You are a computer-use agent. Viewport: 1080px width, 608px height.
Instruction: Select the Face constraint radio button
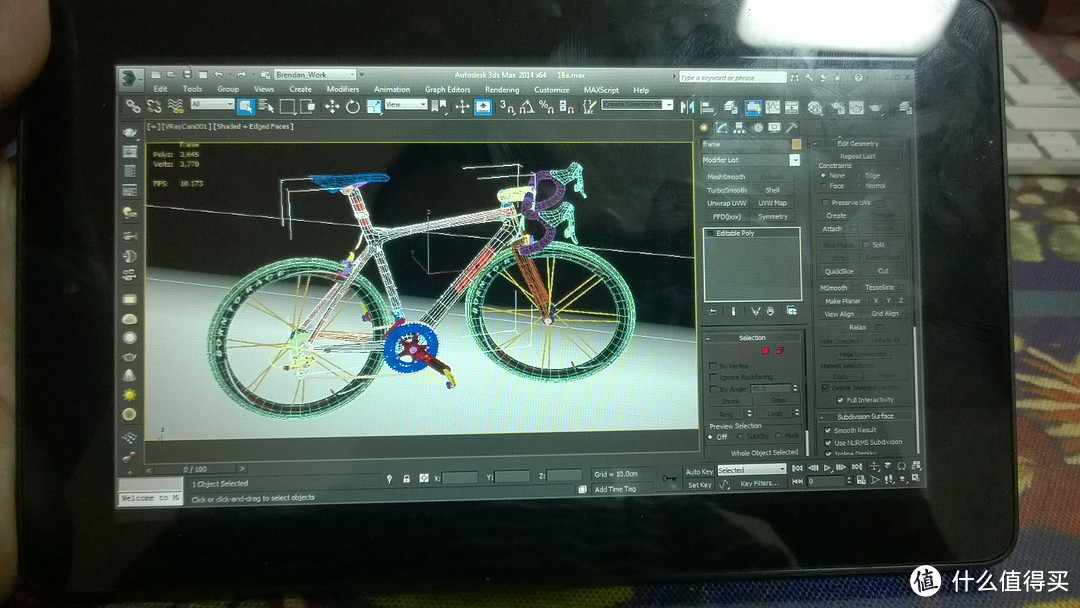[823, 186]
